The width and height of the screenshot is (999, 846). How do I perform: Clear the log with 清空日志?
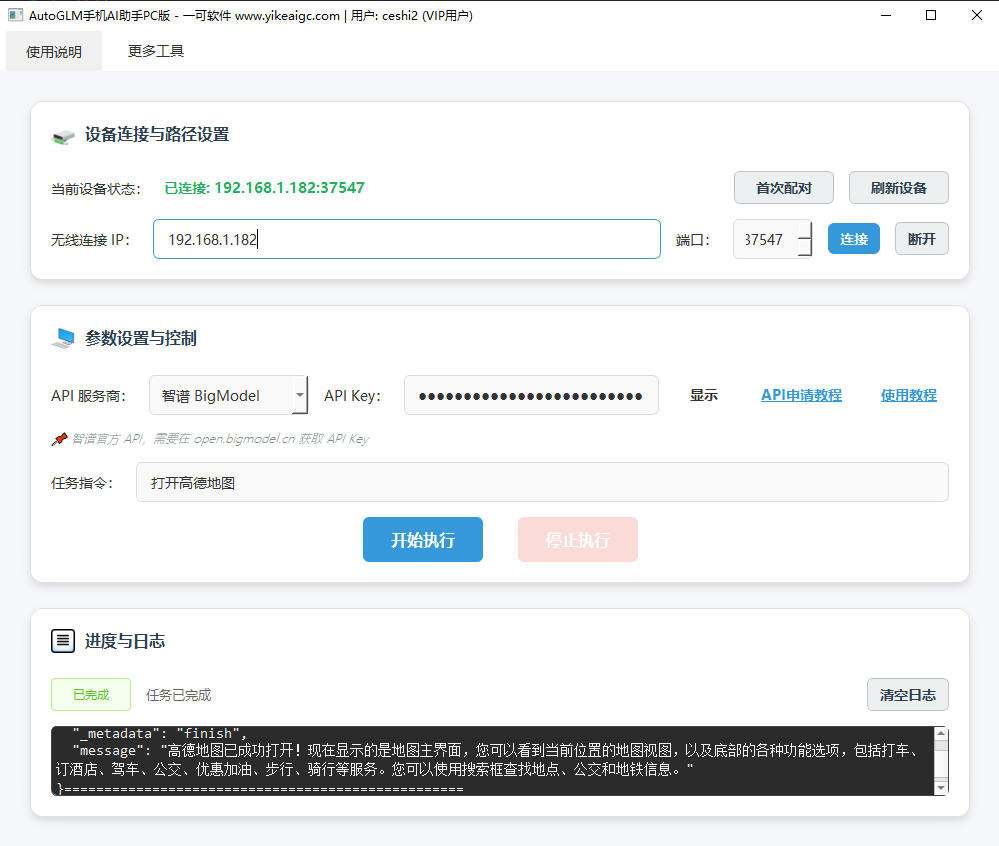click(907, 694)
